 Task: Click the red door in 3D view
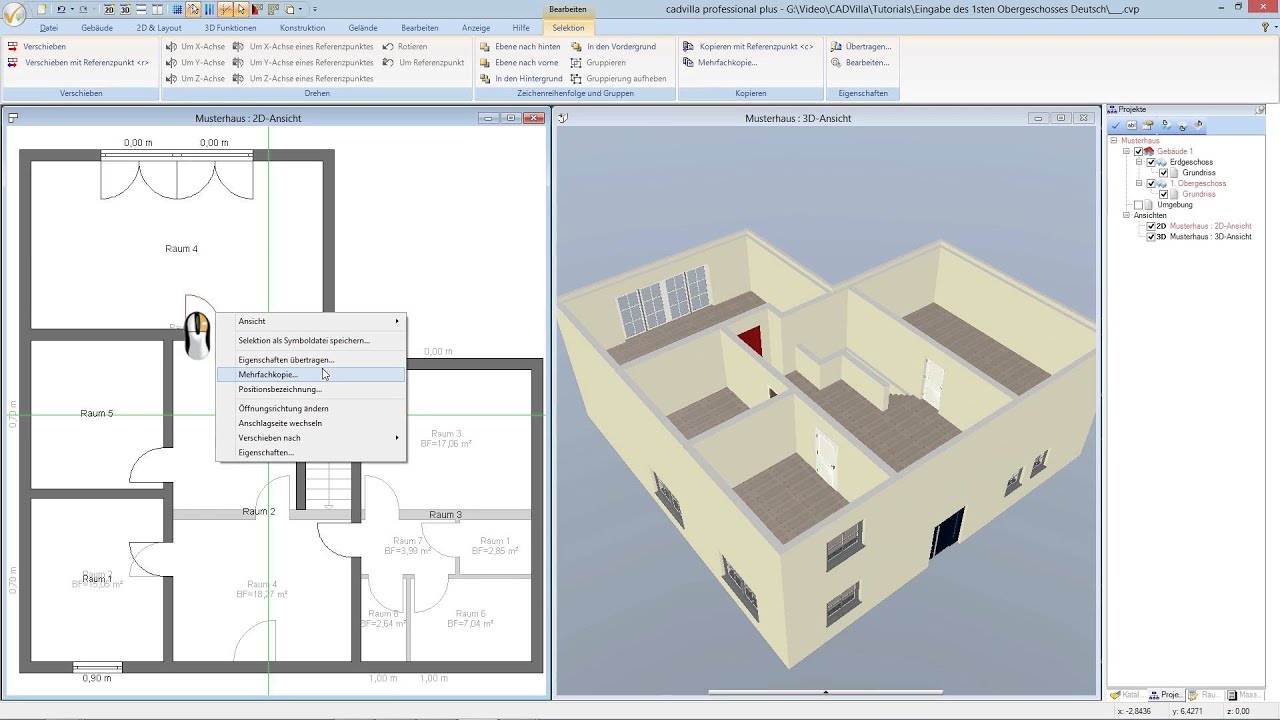tap(751, 341)
